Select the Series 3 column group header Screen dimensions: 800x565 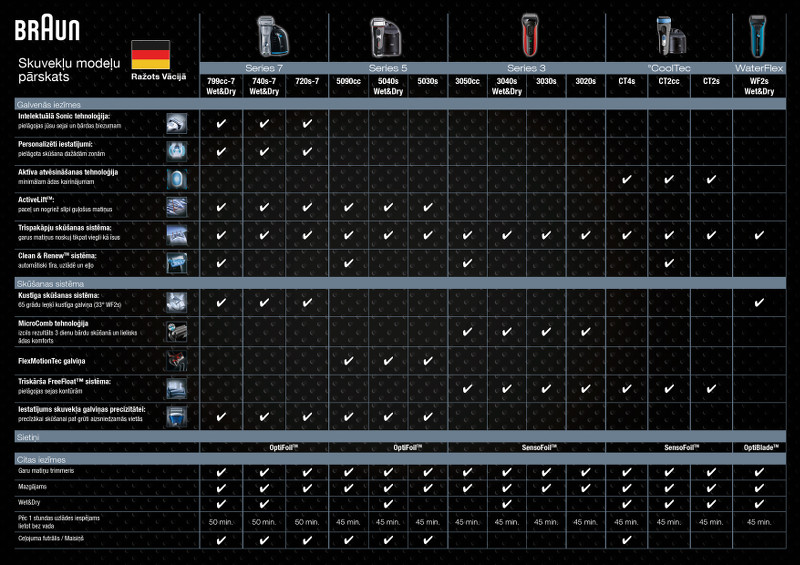pyautogui.click(x=527, y=68)
